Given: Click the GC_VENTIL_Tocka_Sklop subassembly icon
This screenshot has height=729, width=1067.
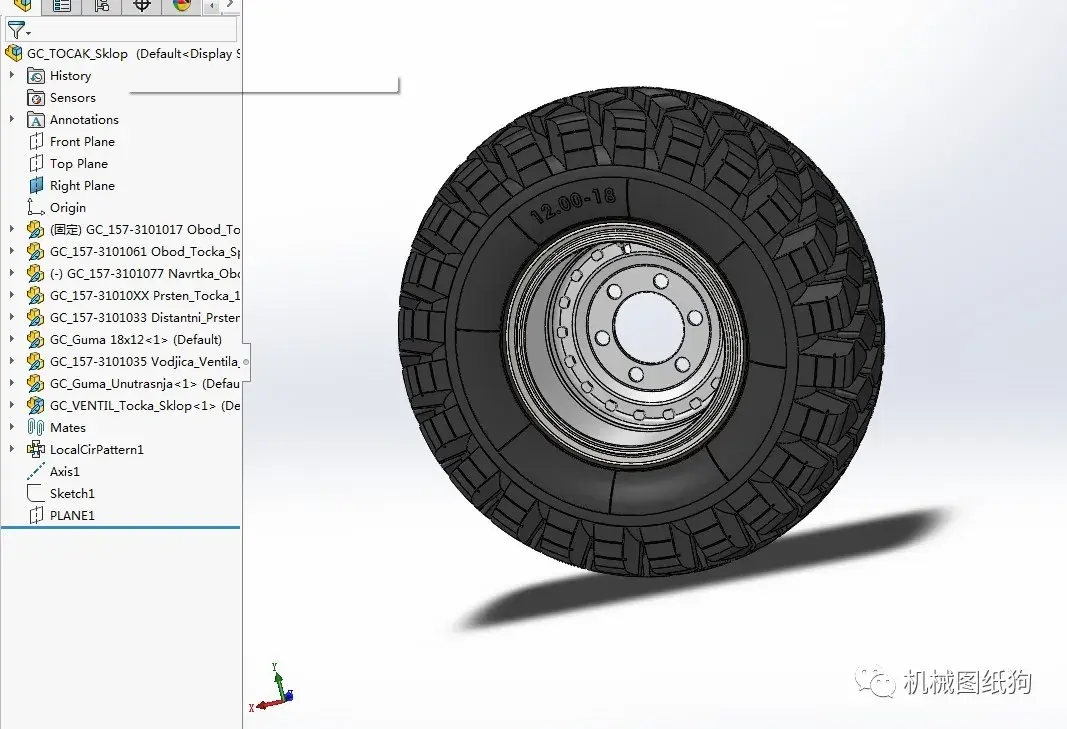Looking at the screenshot, I should 35,406.
